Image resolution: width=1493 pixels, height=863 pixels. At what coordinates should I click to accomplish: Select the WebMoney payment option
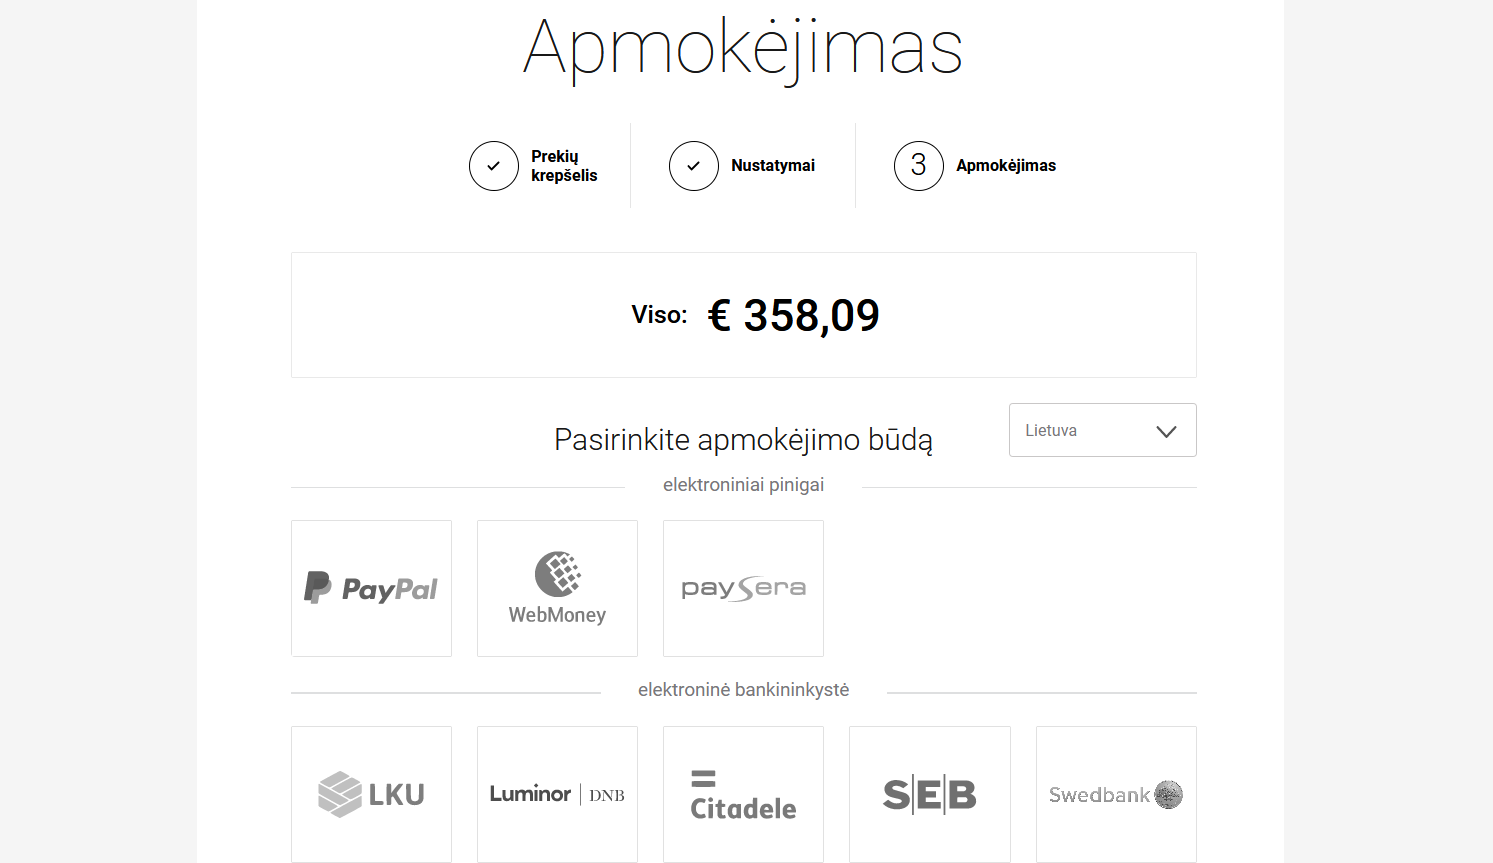point(557,588)
